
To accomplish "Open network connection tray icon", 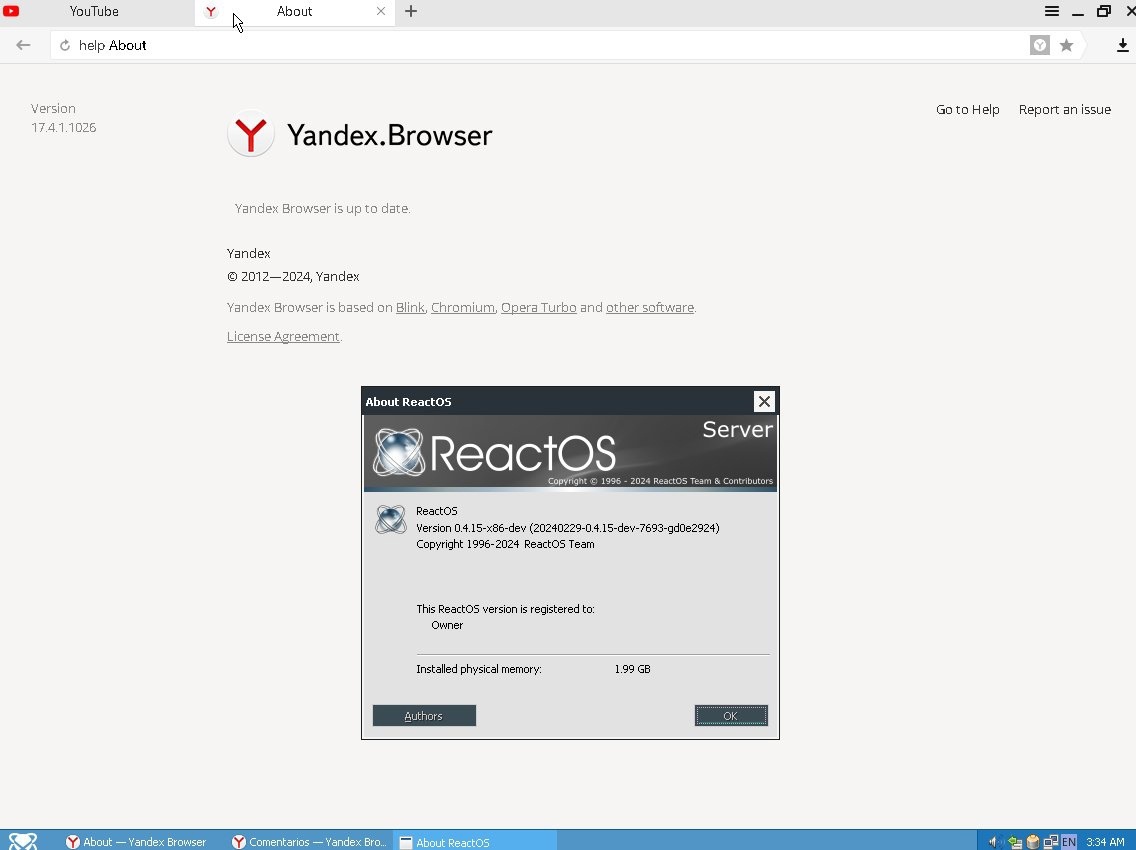I will coord(1051,842).
